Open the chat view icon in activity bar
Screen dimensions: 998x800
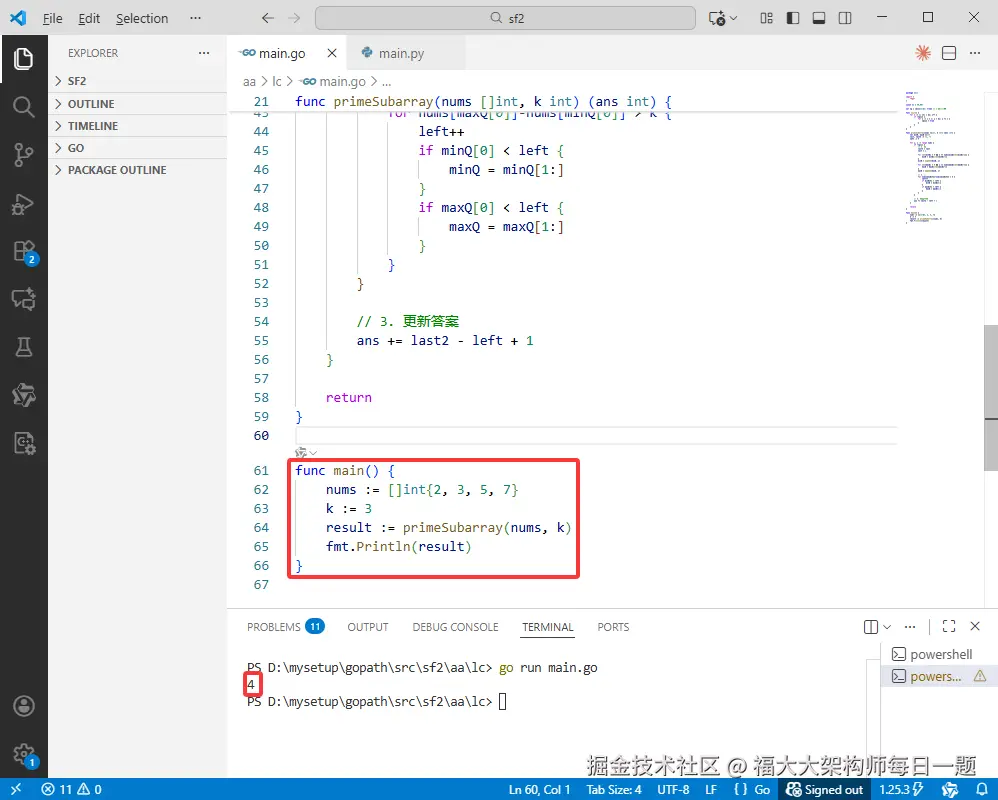pos(24,298)
